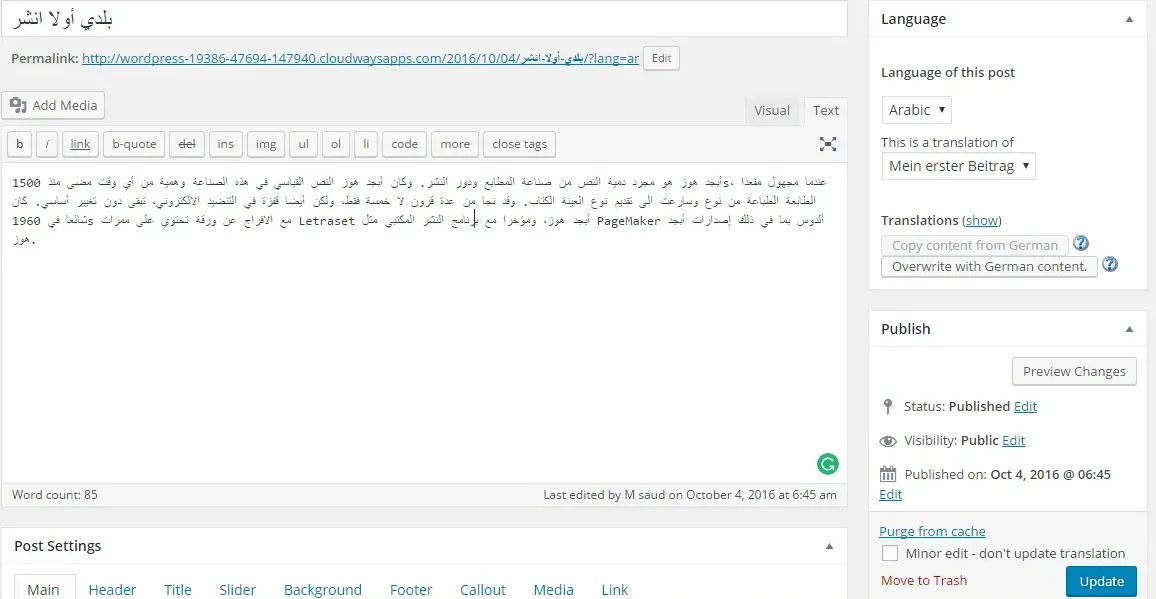Collapse the Language panel

pos(1129,19)
